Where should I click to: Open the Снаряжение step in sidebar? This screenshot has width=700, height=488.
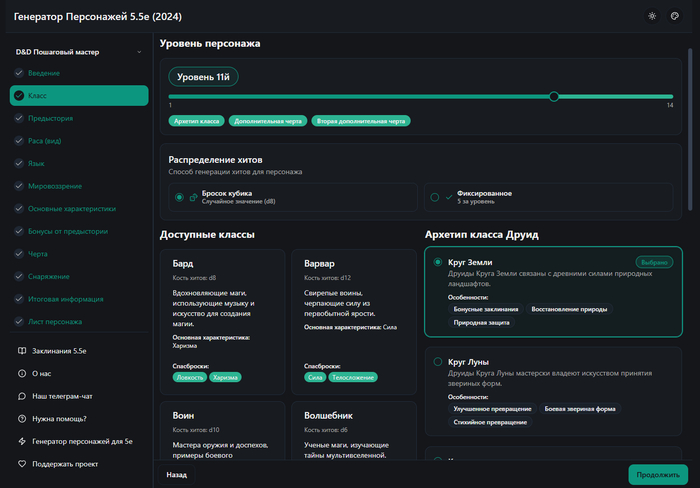click(49, 276)
